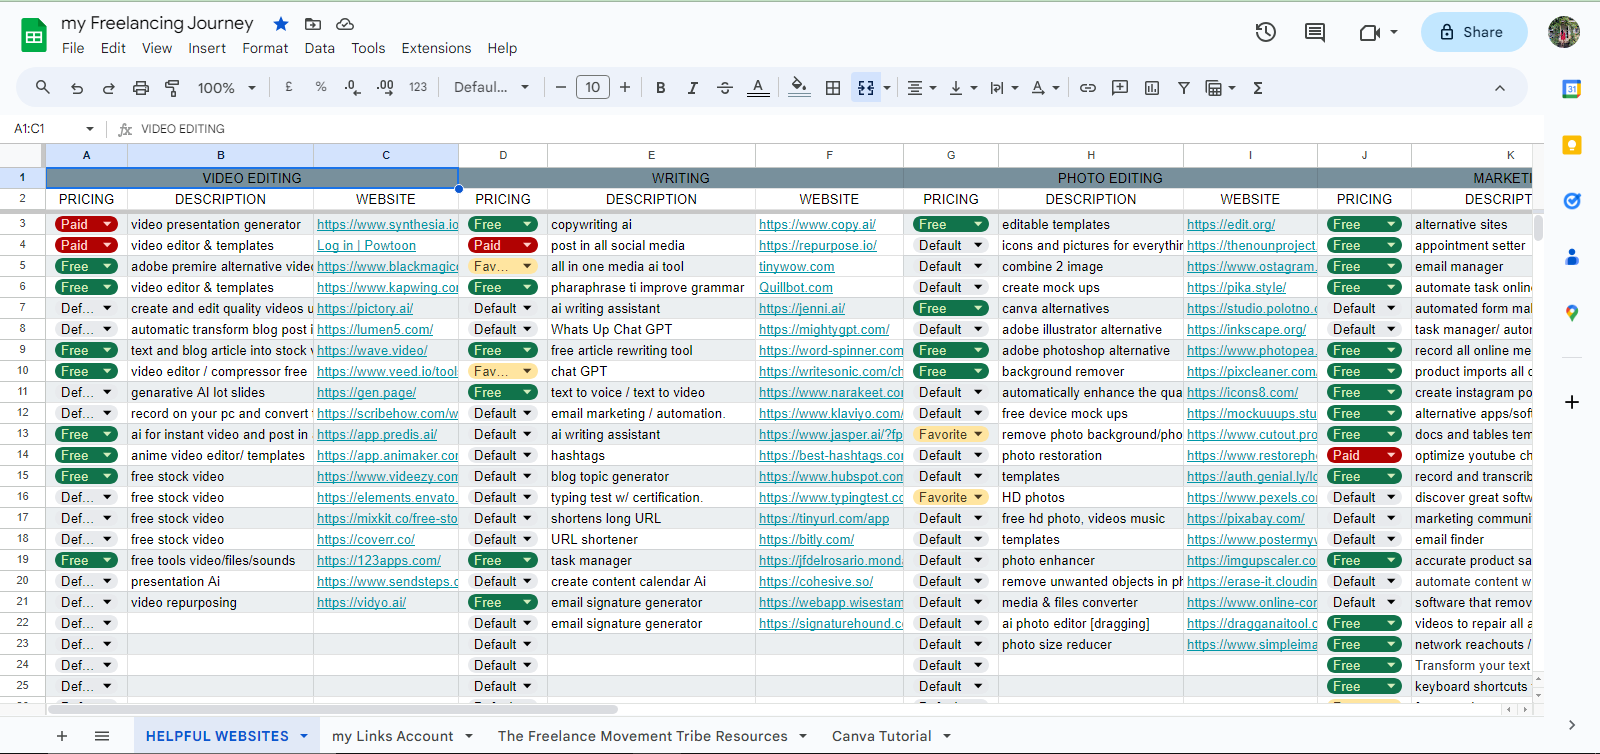1600x754 pixels.
Task: Toggle bold formatting
Action: pos(660,88)
